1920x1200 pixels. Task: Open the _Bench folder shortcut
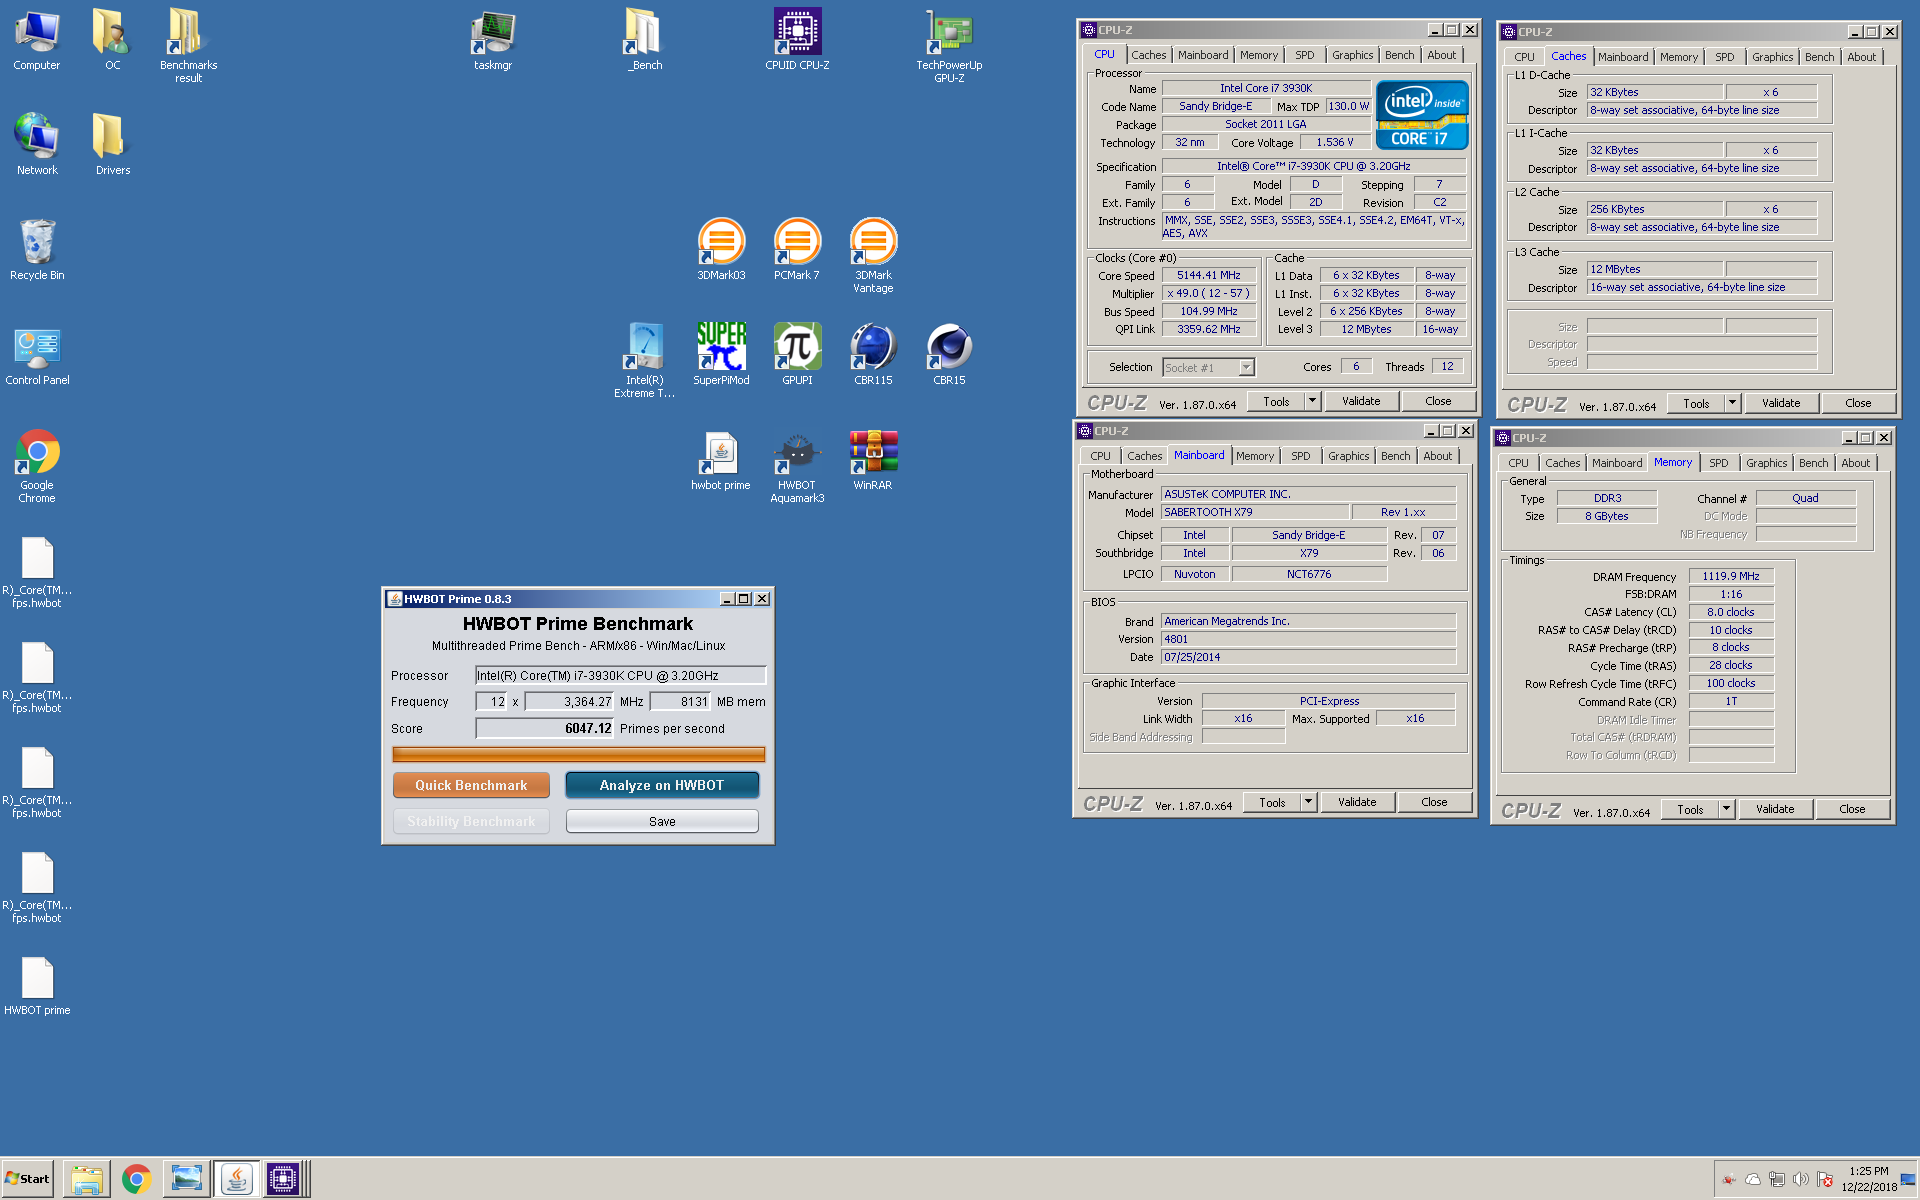click(645, 40)
